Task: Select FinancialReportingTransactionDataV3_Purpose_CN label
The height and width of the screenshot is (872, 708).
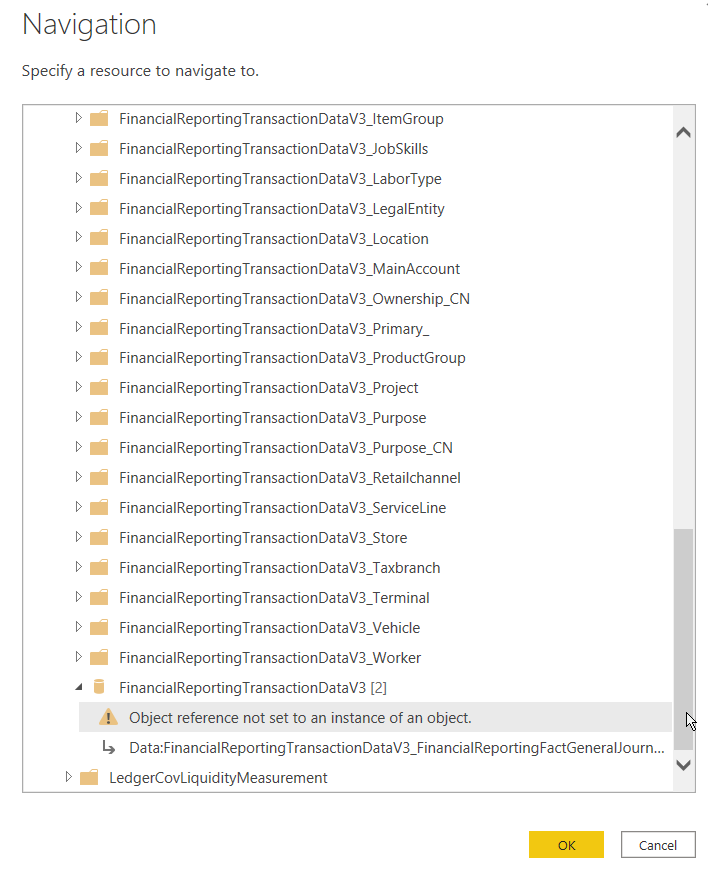Action: (286, 448)
